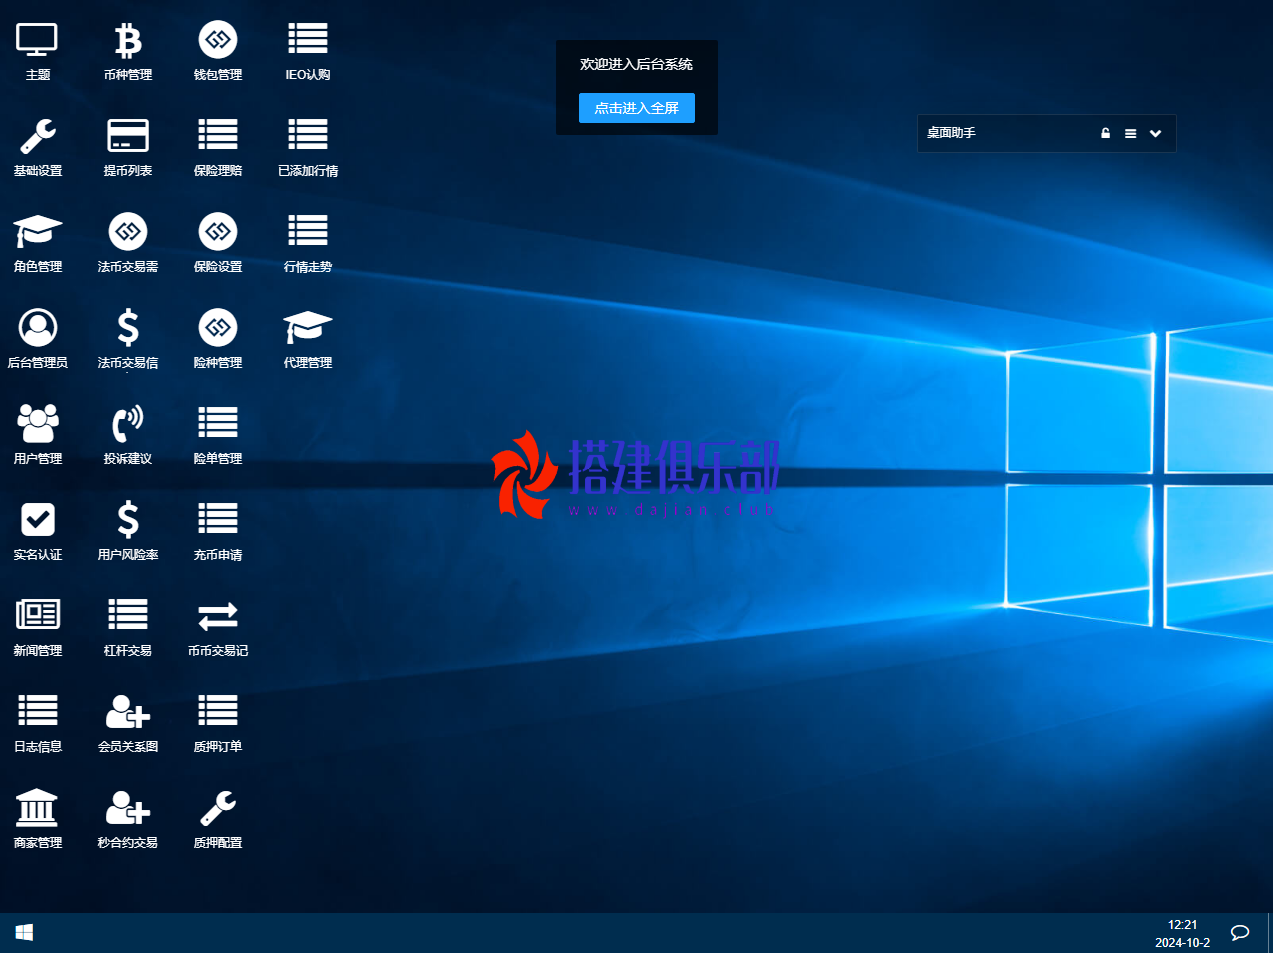Toggle the lock on 桌面助手 widget

point(1105,133)
